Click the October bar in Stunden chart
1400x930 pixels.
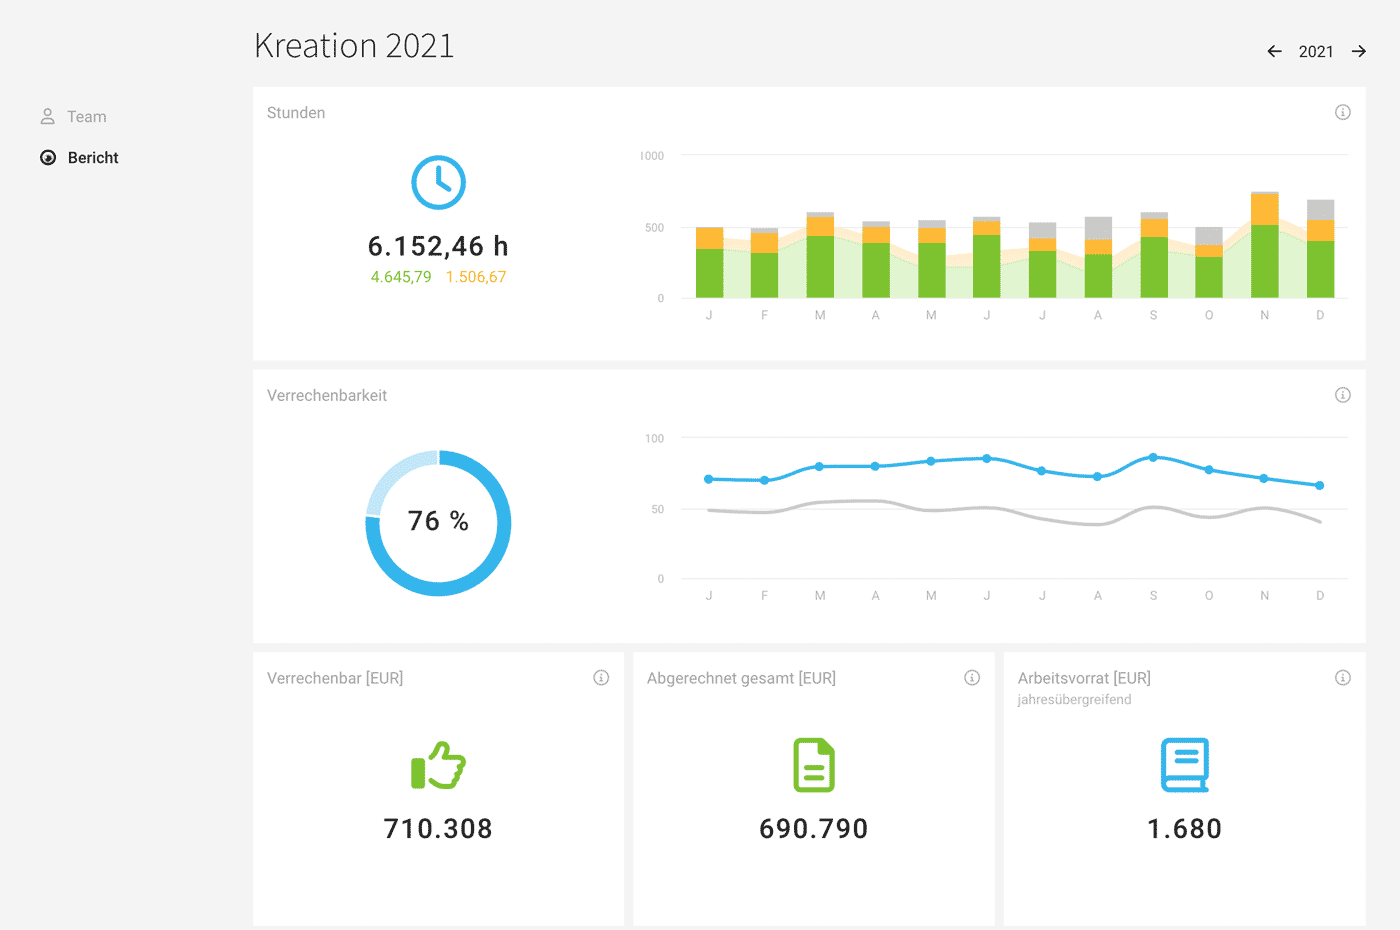point(1209,263)
